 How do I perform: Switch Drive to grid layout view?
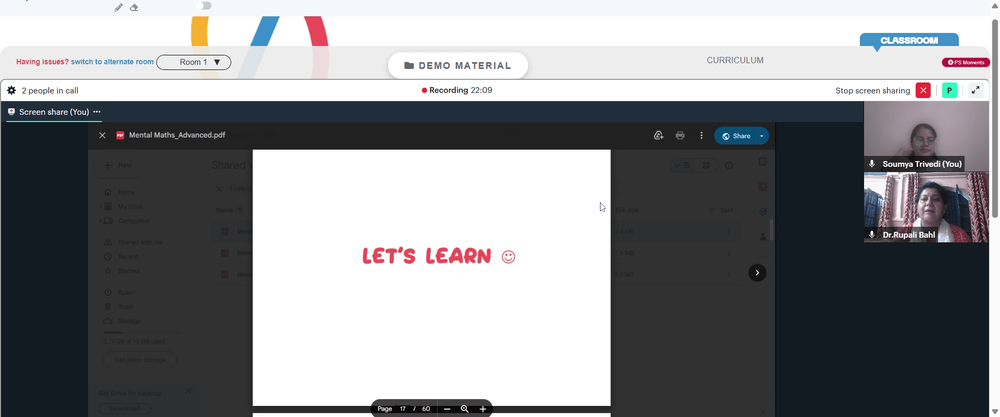coord(706,165)
